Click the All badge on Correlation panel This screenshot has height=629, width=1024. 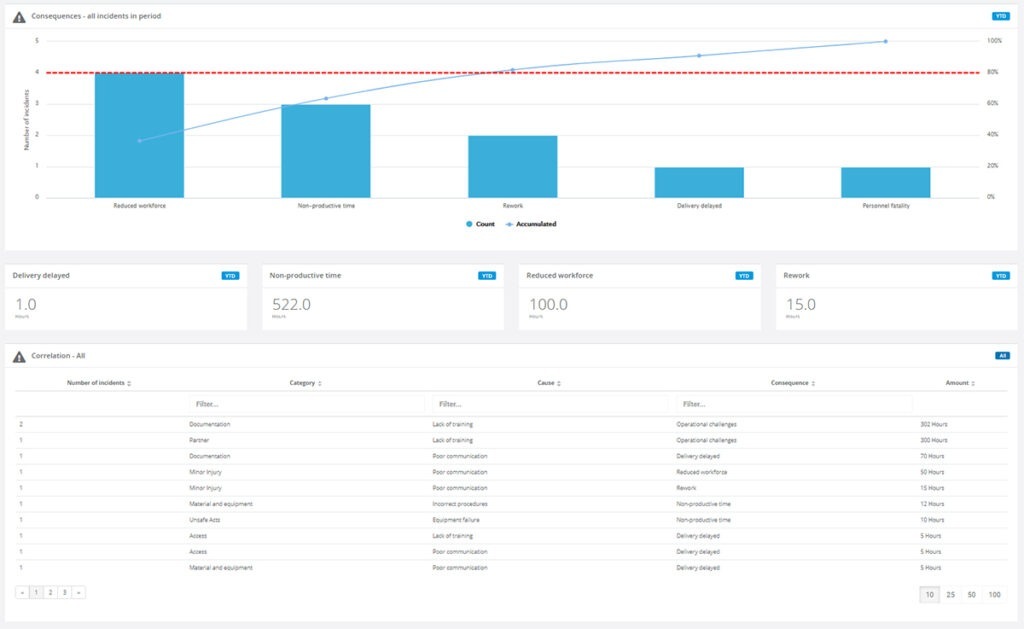click(x=1000, y=354)
